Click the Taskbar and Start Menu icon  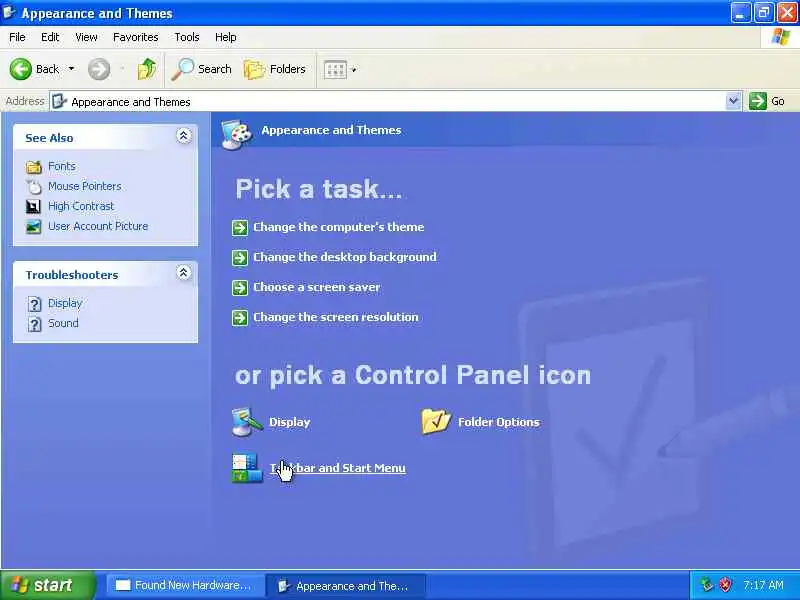[x=247, y=468]
